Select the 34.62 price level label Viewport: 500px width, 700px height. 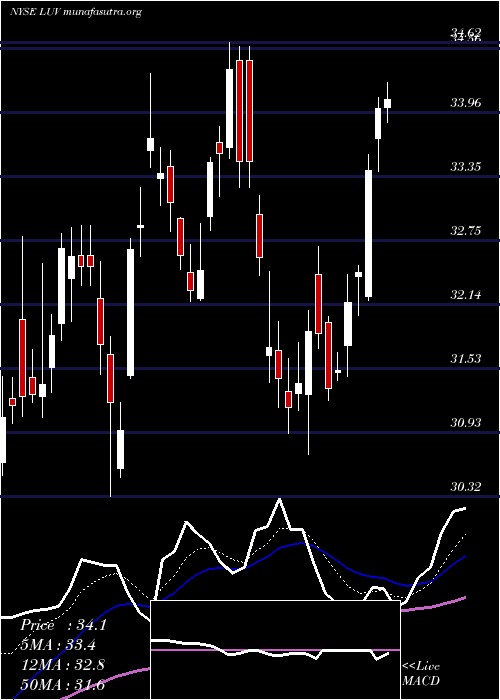[x=466, y=31]
